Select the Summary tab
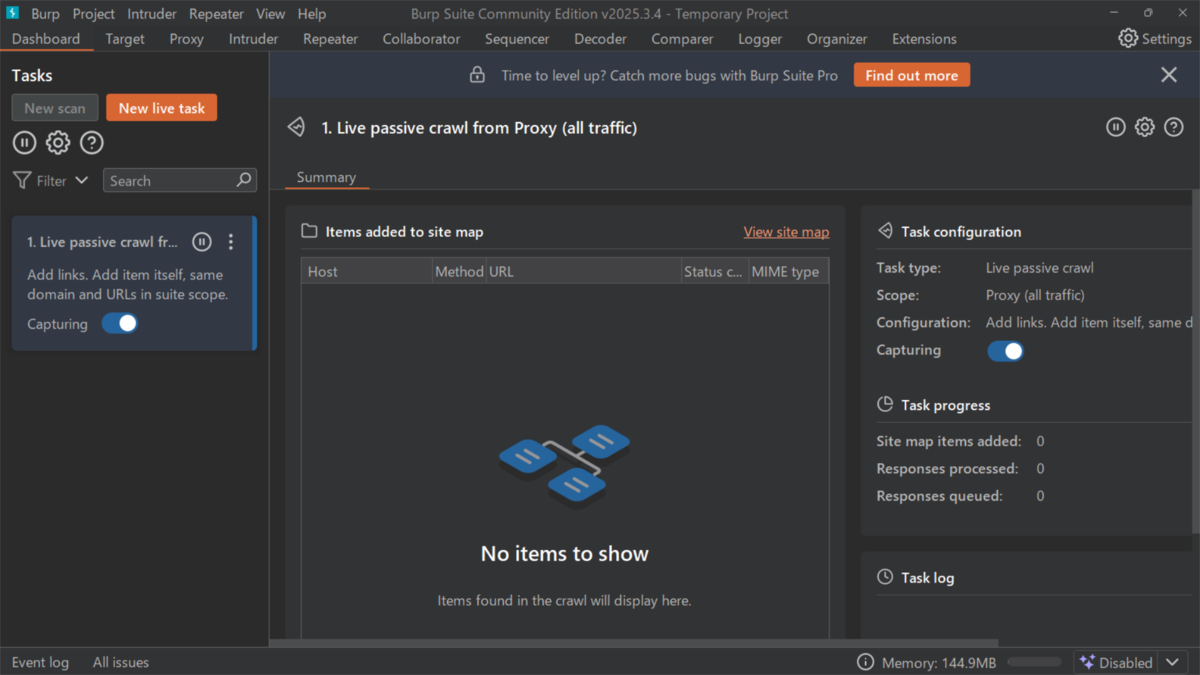The image size is (1200, 675). tap(326, 177)
